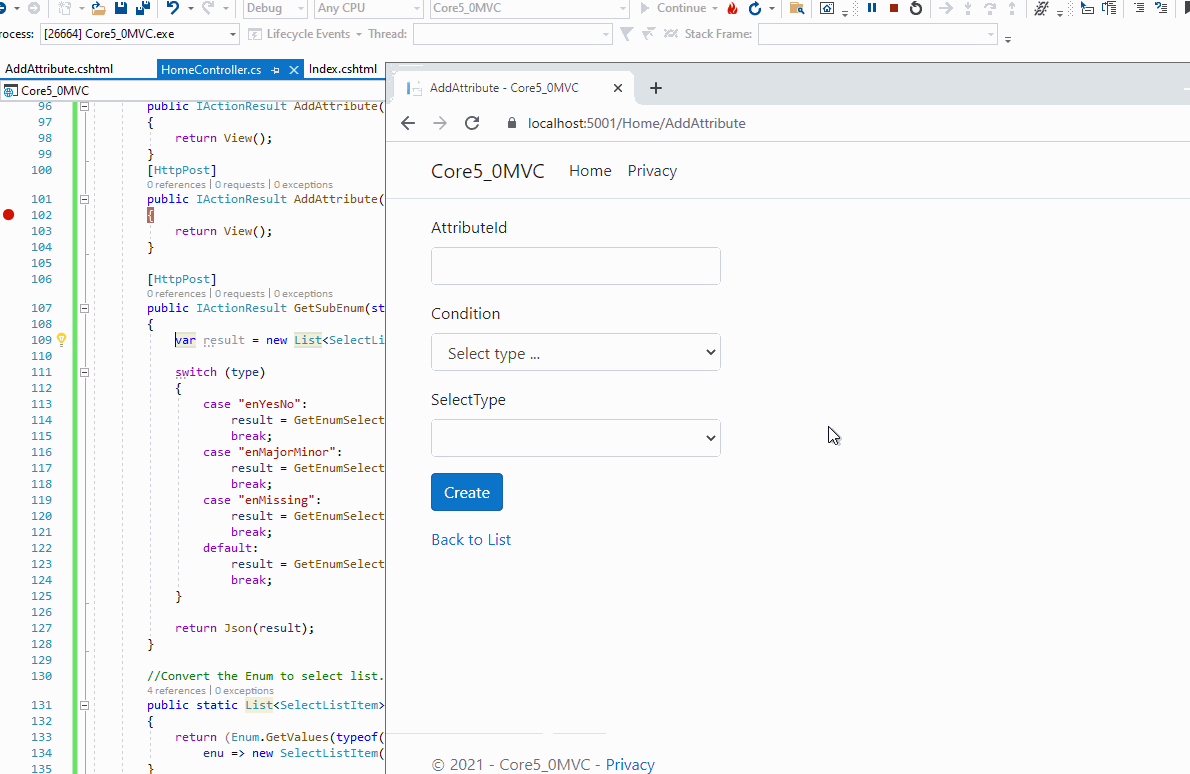Click the disabled navigate forward icon
This screenshot has height=774, width=1190.
tap(33, 8)
